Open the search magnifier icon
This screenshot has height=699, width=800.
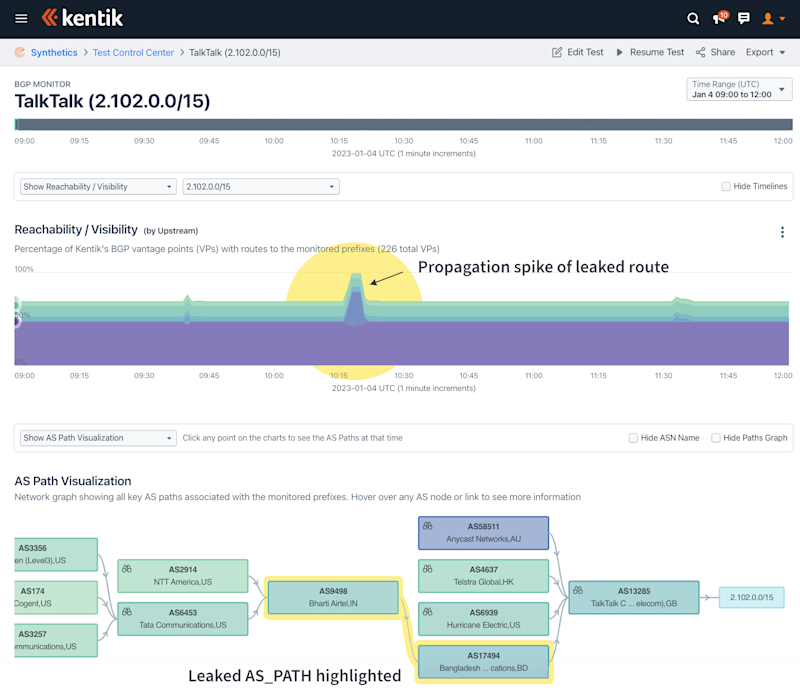693,19
